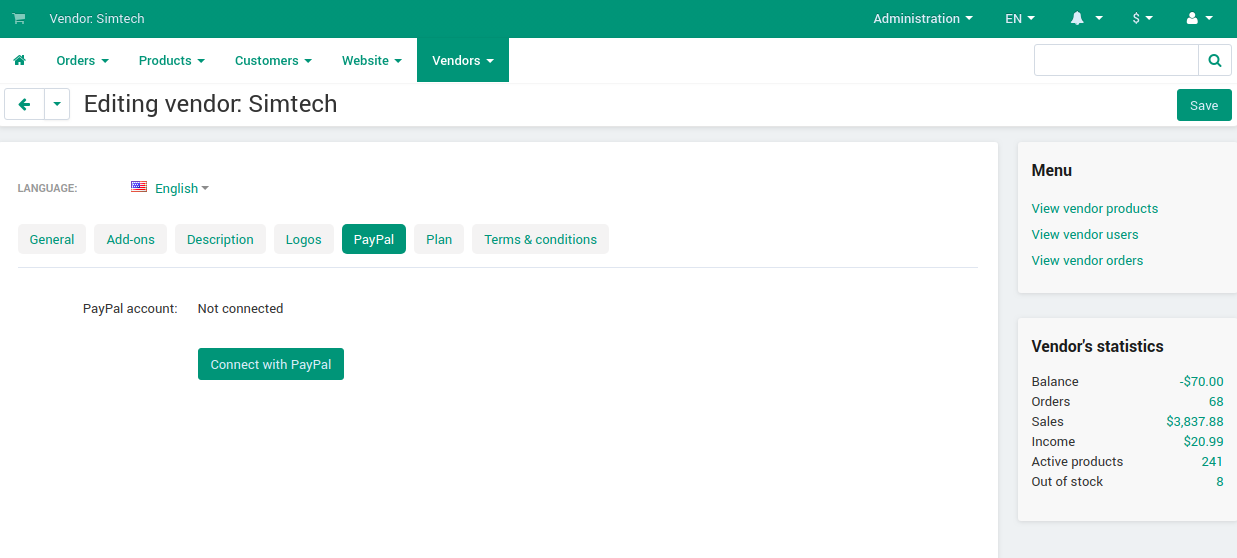
Task: Expand the Products menu
Action: tap(171, 60)
